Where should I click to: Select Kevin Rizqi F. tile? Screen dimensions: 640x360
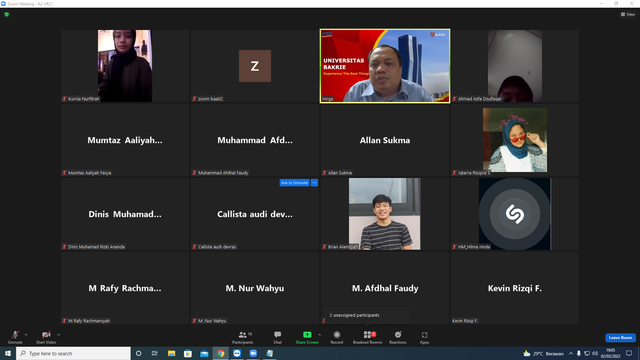click(x=515, y=288)
